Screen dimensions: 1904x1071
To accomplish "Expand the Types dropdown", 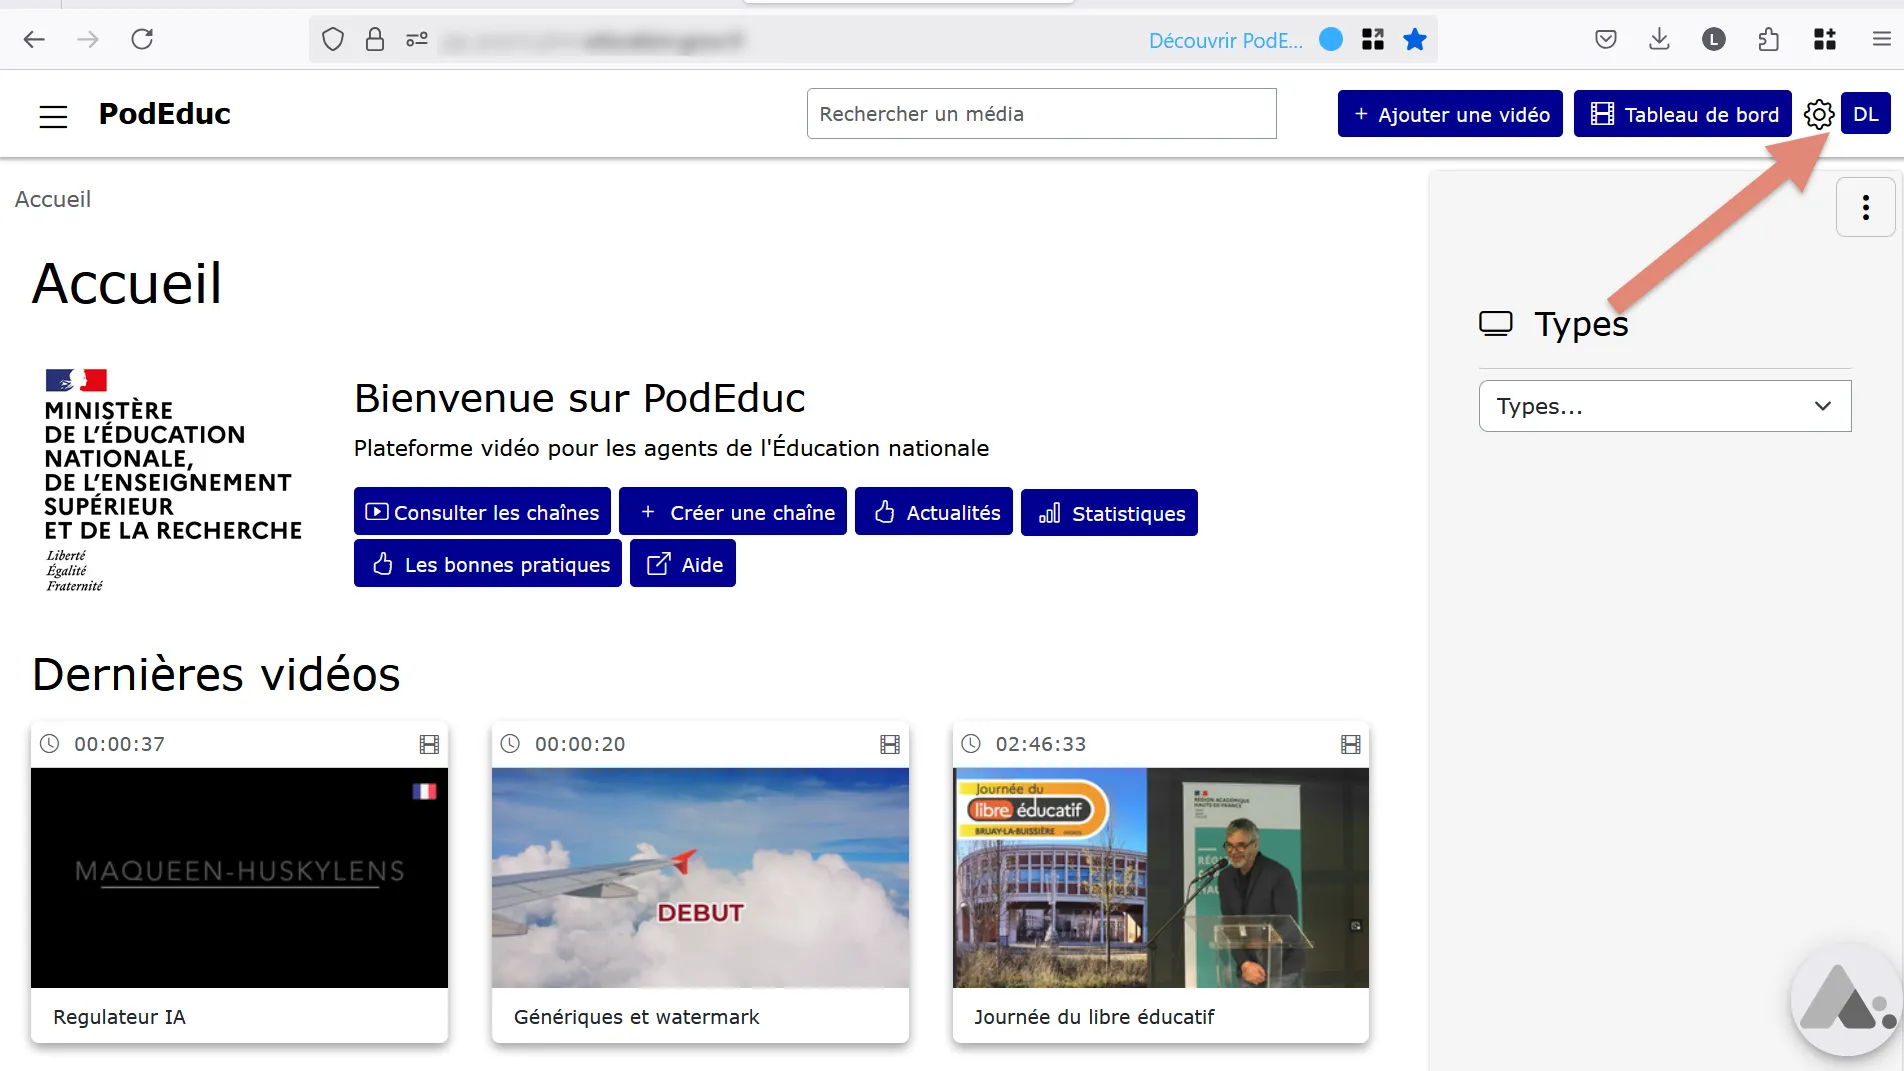I will [1665, 406].
